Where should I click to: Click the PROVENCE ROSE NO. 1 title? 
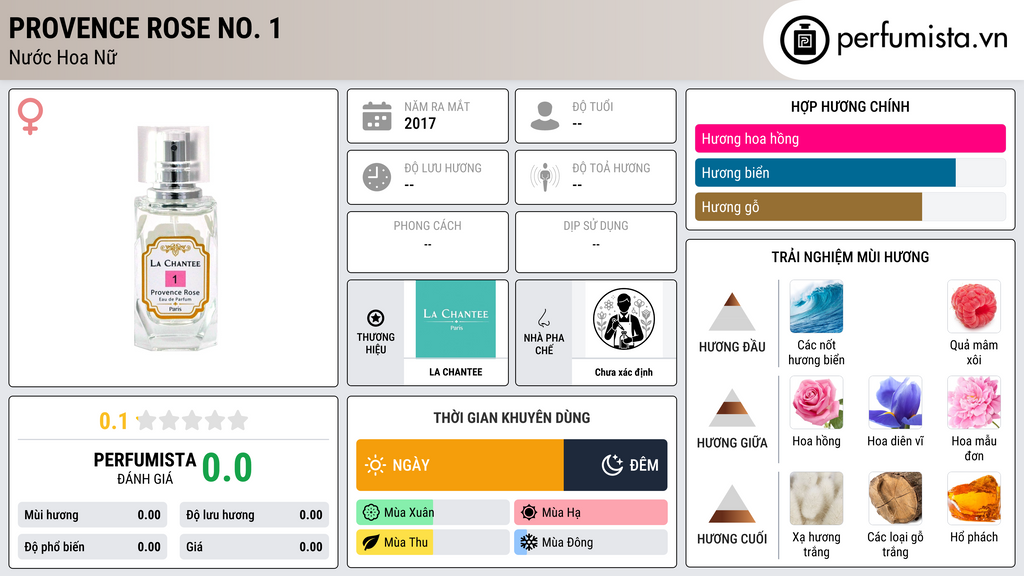145,28
